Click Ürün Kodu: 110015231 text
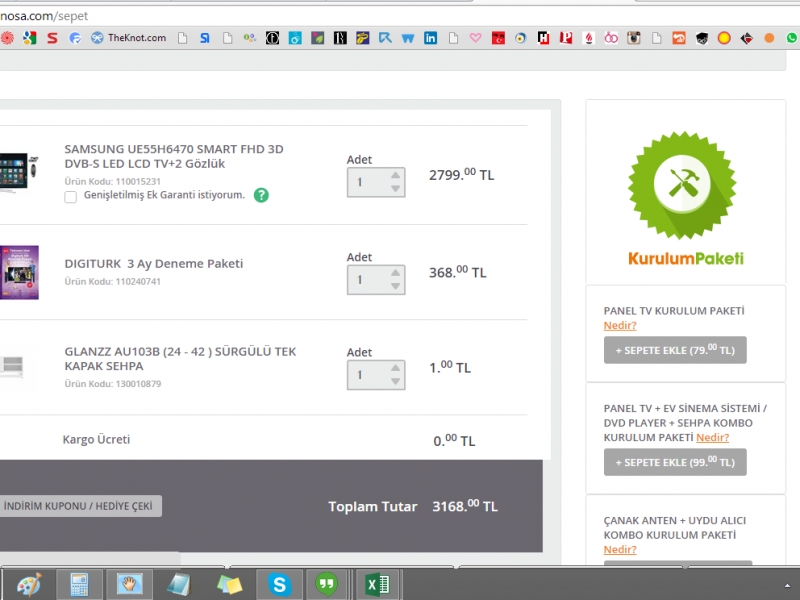 [x=112, y=181]
